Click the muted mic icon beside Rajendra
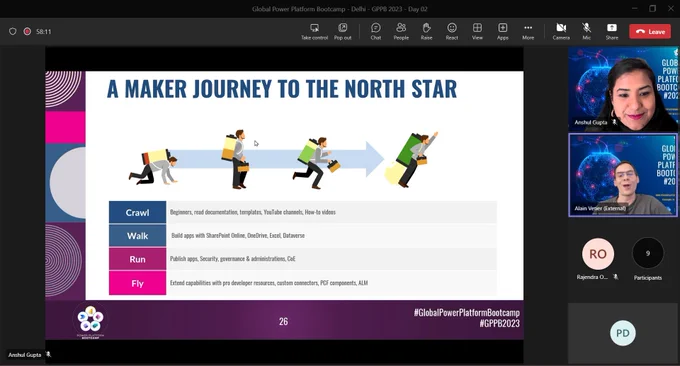The width and height of the screenshot is (680, 366). (616, 277)
